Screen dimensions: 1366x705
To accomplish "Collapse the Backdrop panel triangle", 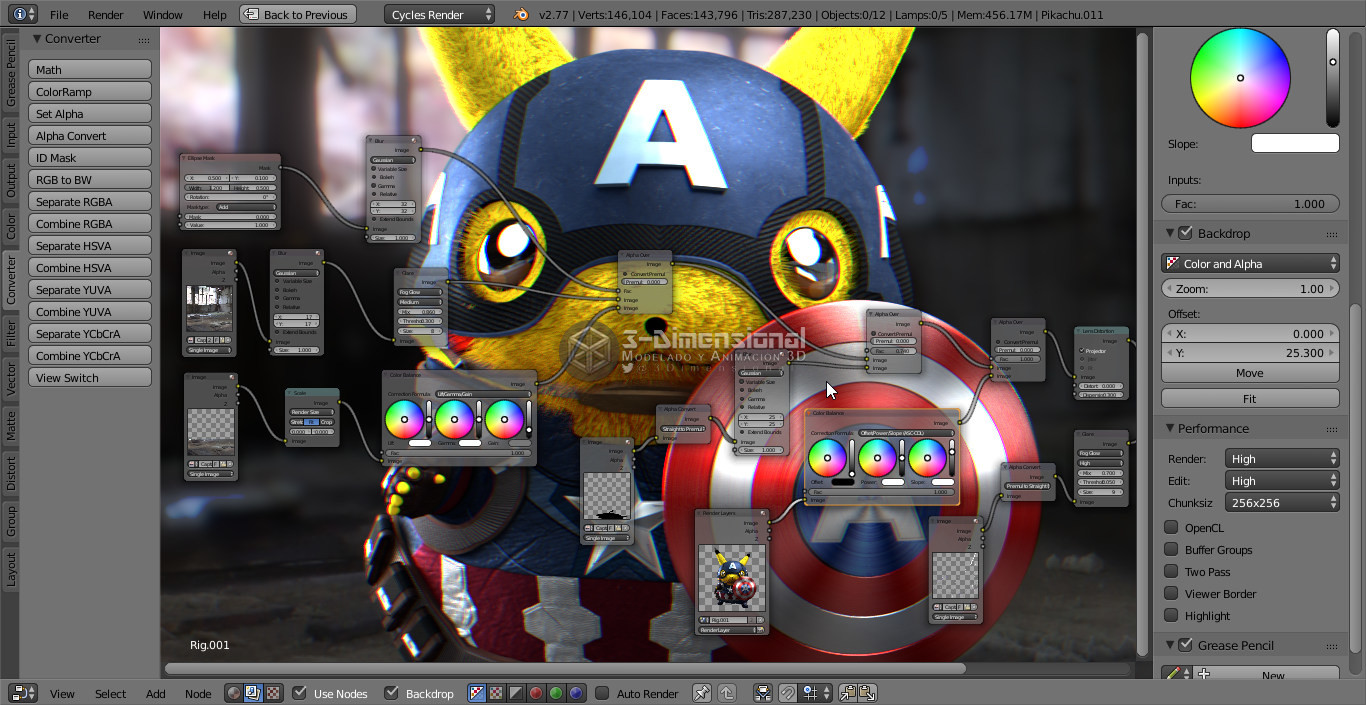I will point(1170,233).
